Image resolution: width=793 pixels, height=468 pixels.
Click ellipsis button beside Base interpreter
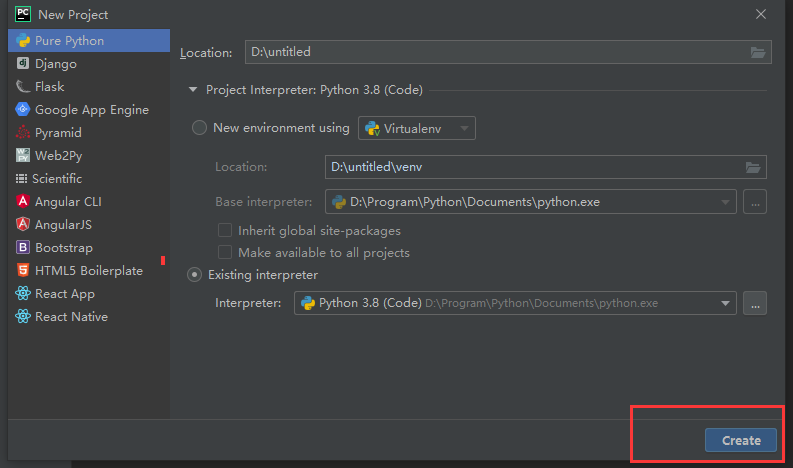point(755,202)
